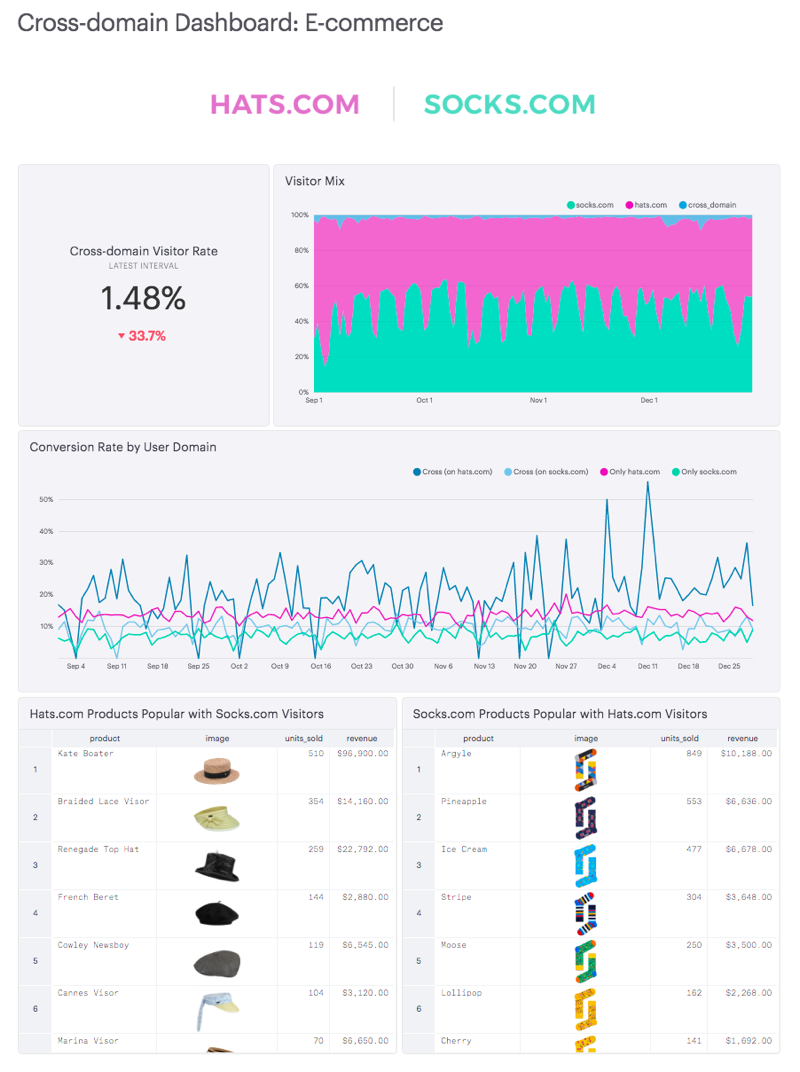Viewport: 800px width, 1072px height.
Task: Click the Moose socks image
Action: 586,961
